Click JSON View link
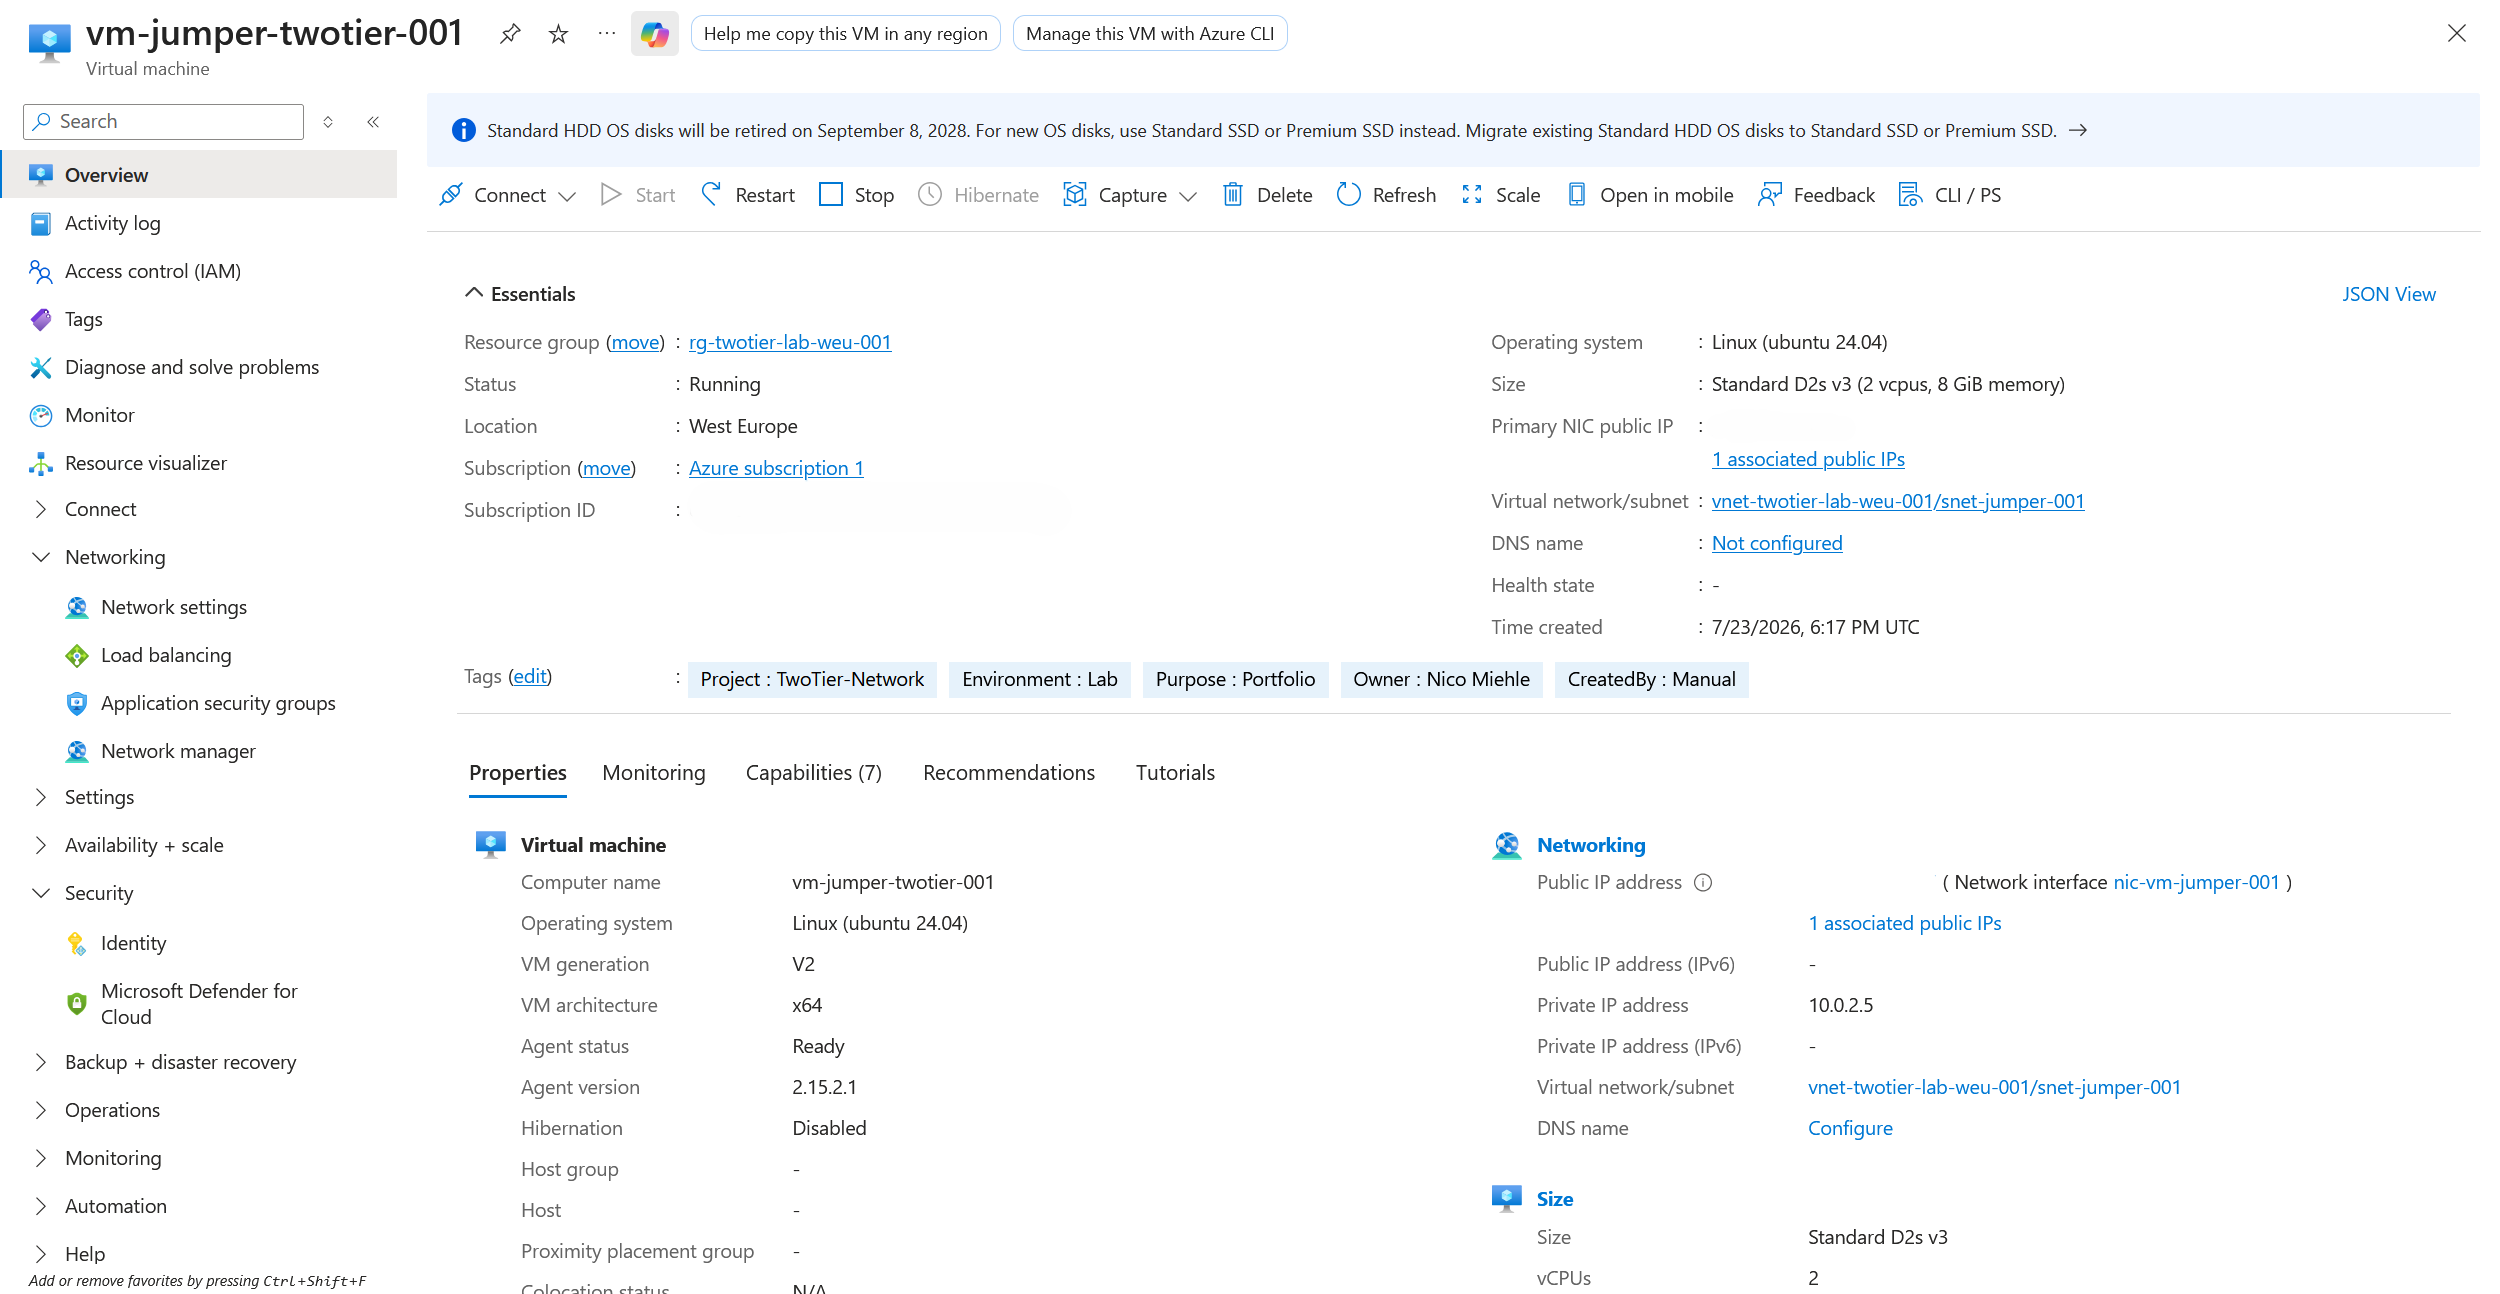The width and height of the screenshot is (2500, 1294). pyautogui.click(x=2389, y=294)
